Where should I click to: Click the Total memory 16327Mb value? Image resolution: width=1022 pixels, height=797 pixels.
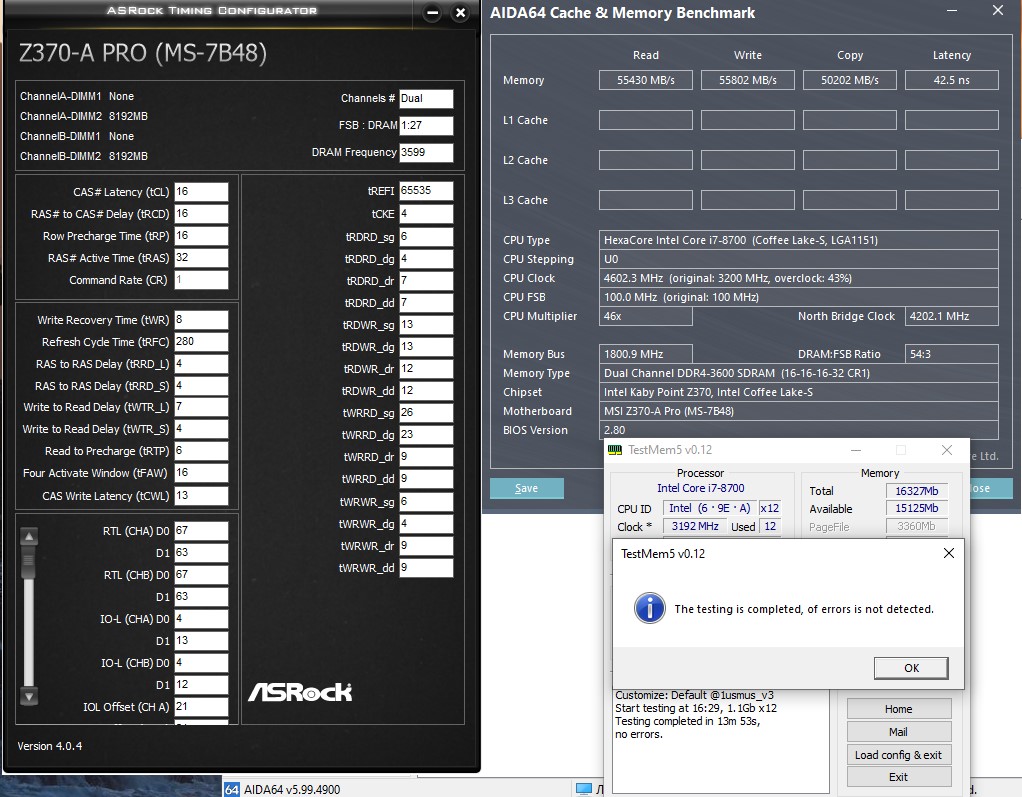(916, 491)
